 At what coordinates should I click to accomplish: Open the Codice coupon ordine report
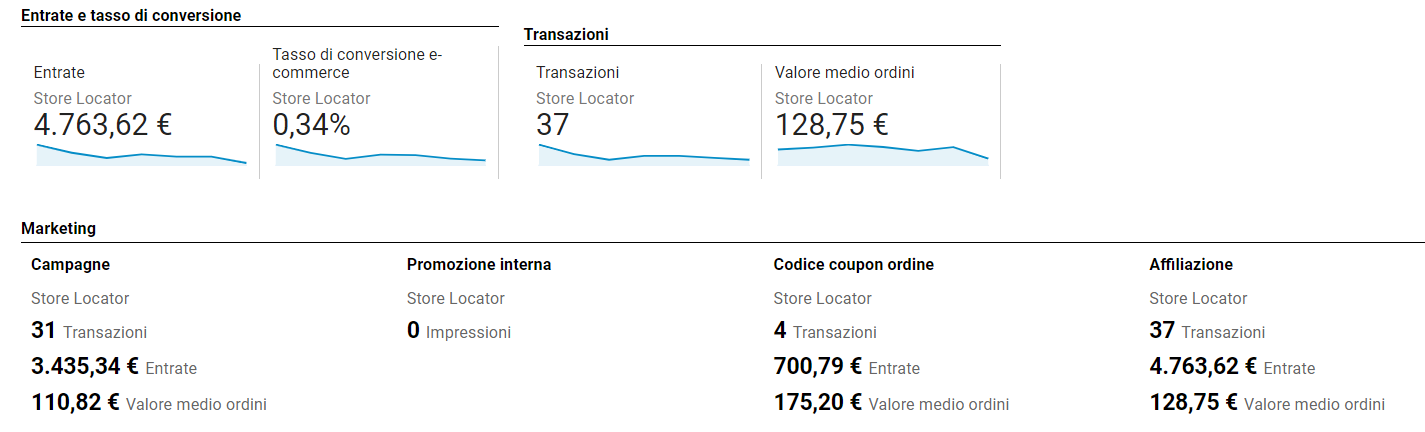854,265
